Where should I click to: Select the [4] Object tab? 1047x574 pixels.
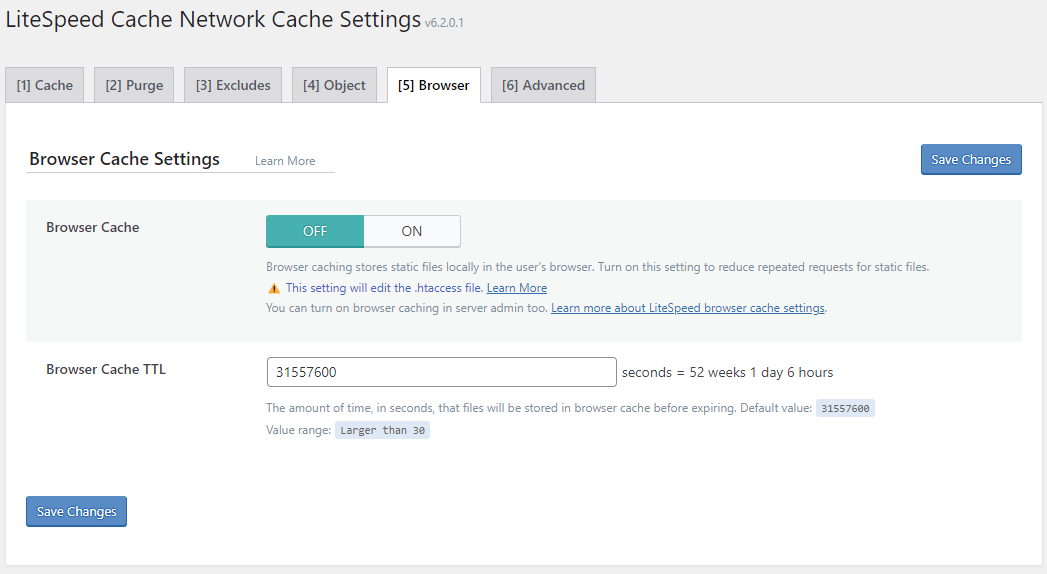point(335,85)
